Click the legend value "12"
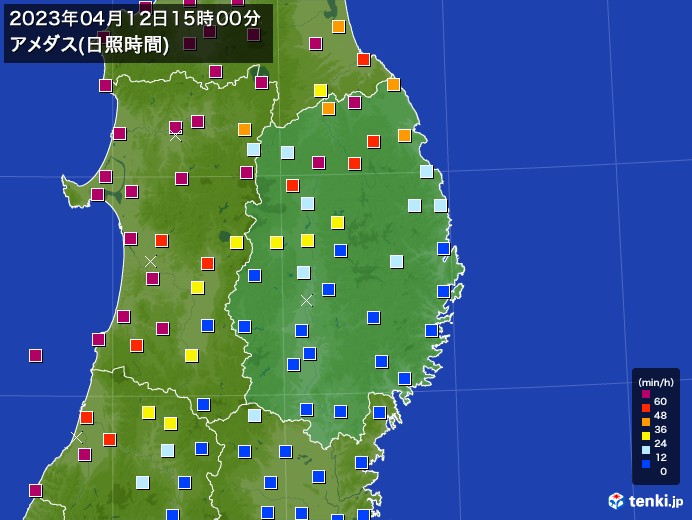 tap(660, 457)
